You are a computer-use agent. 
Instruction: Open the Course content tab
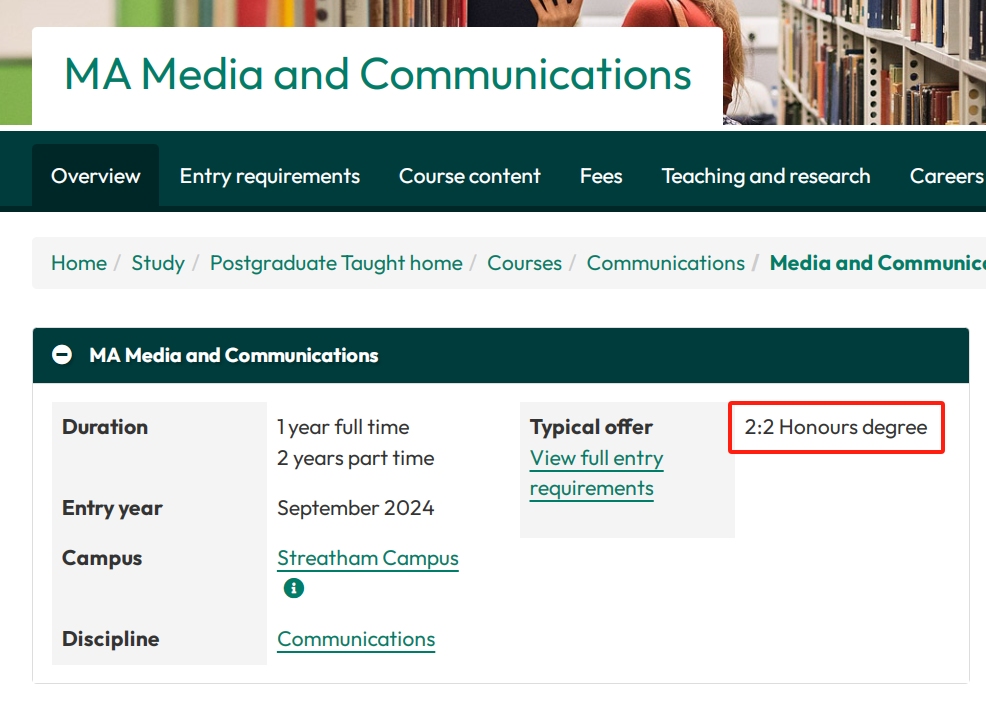pyautogui.click(x=469, y=176)
